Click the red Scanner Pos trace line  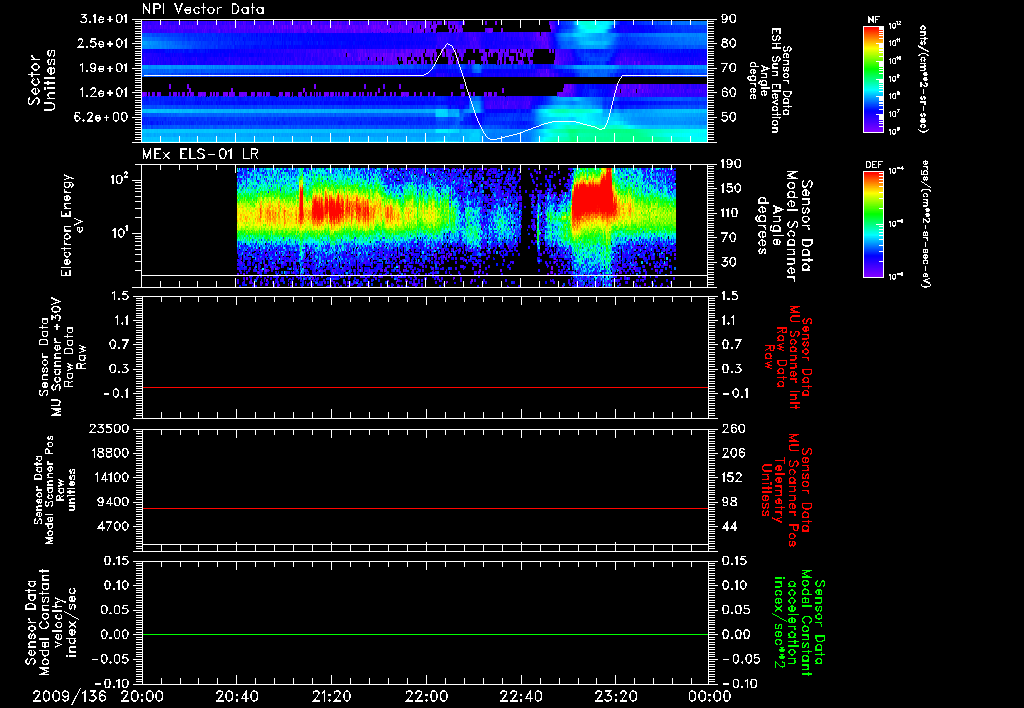click(424, 508)
